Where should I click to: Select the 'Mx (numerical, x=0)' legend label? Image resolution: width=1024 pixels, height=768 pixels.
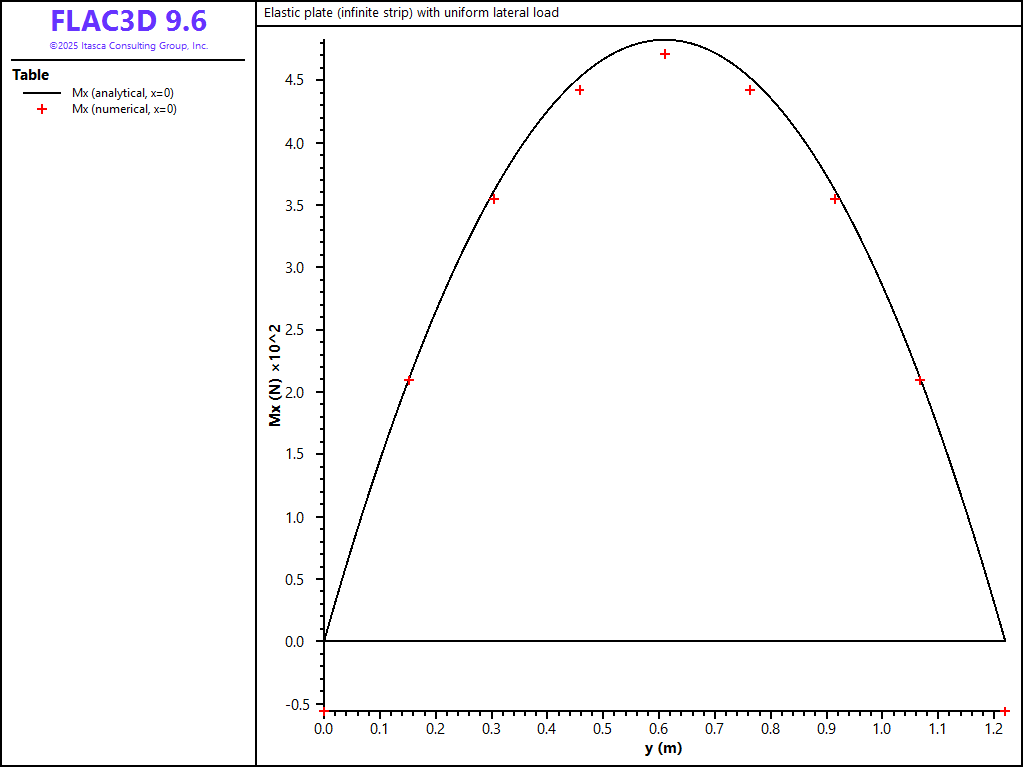[124, 109]
